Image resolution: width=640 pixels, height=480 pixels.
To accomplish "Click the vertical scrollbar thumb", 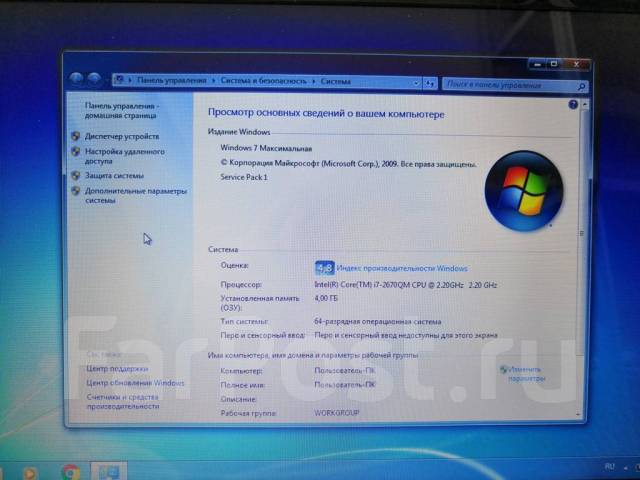I will [582, 233].
